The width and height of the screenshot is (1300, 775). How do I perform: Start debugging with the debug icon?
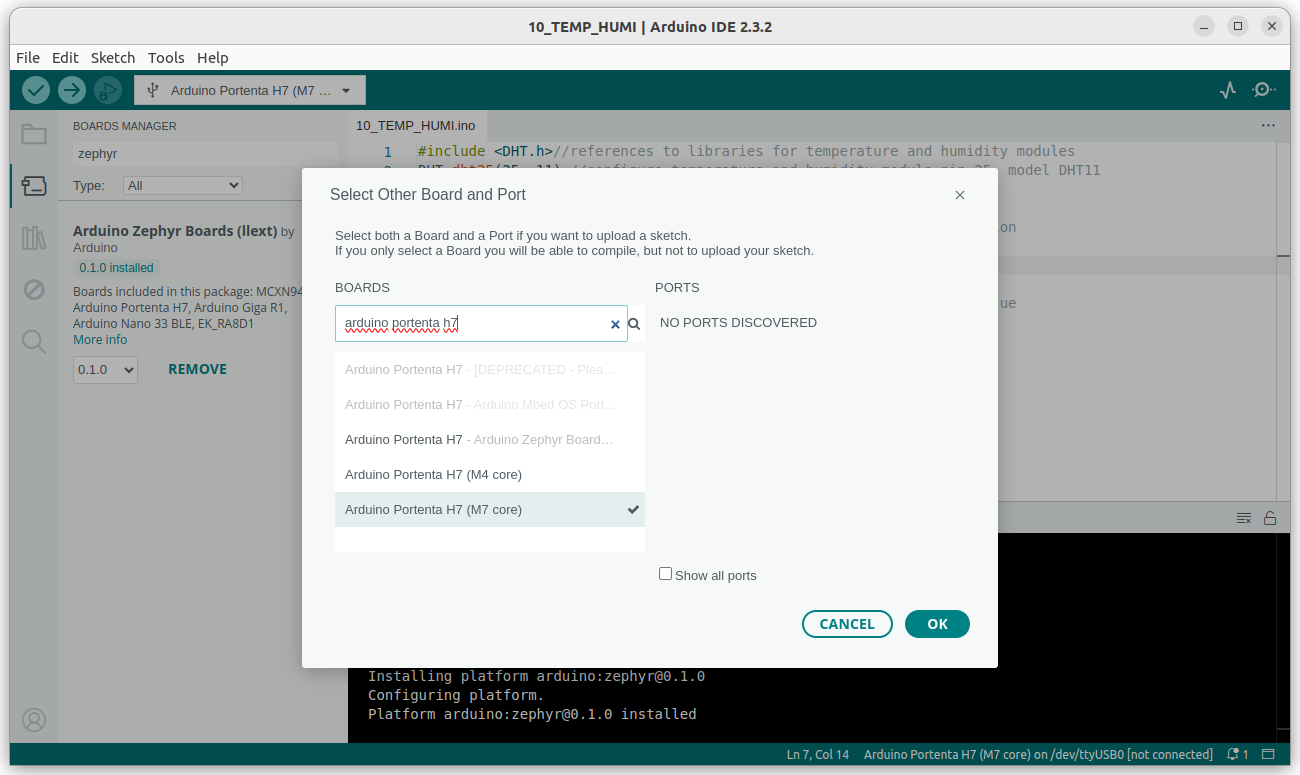[107, 90]
